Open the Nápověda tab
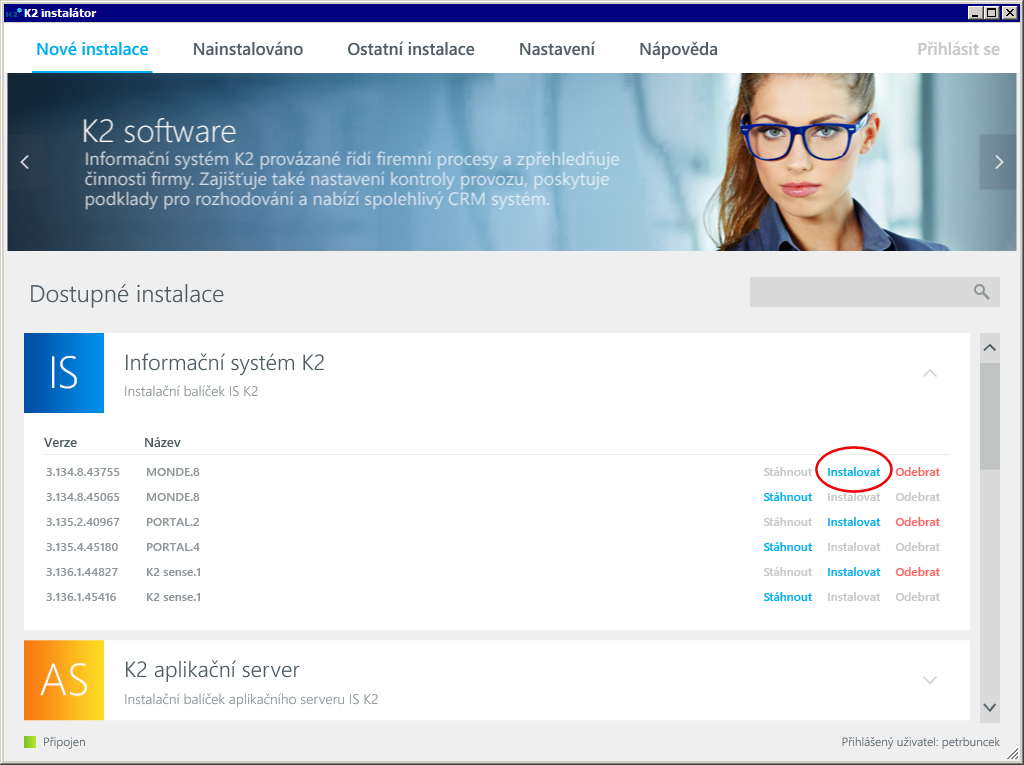This screenshot has height=765, width=1024. point(678,49)
